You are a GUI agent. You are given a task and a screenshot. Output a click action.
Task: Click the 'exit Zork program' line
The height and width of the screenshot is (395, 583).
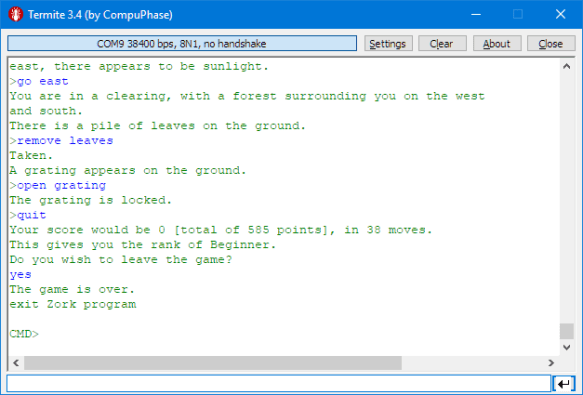coord(73,304)
